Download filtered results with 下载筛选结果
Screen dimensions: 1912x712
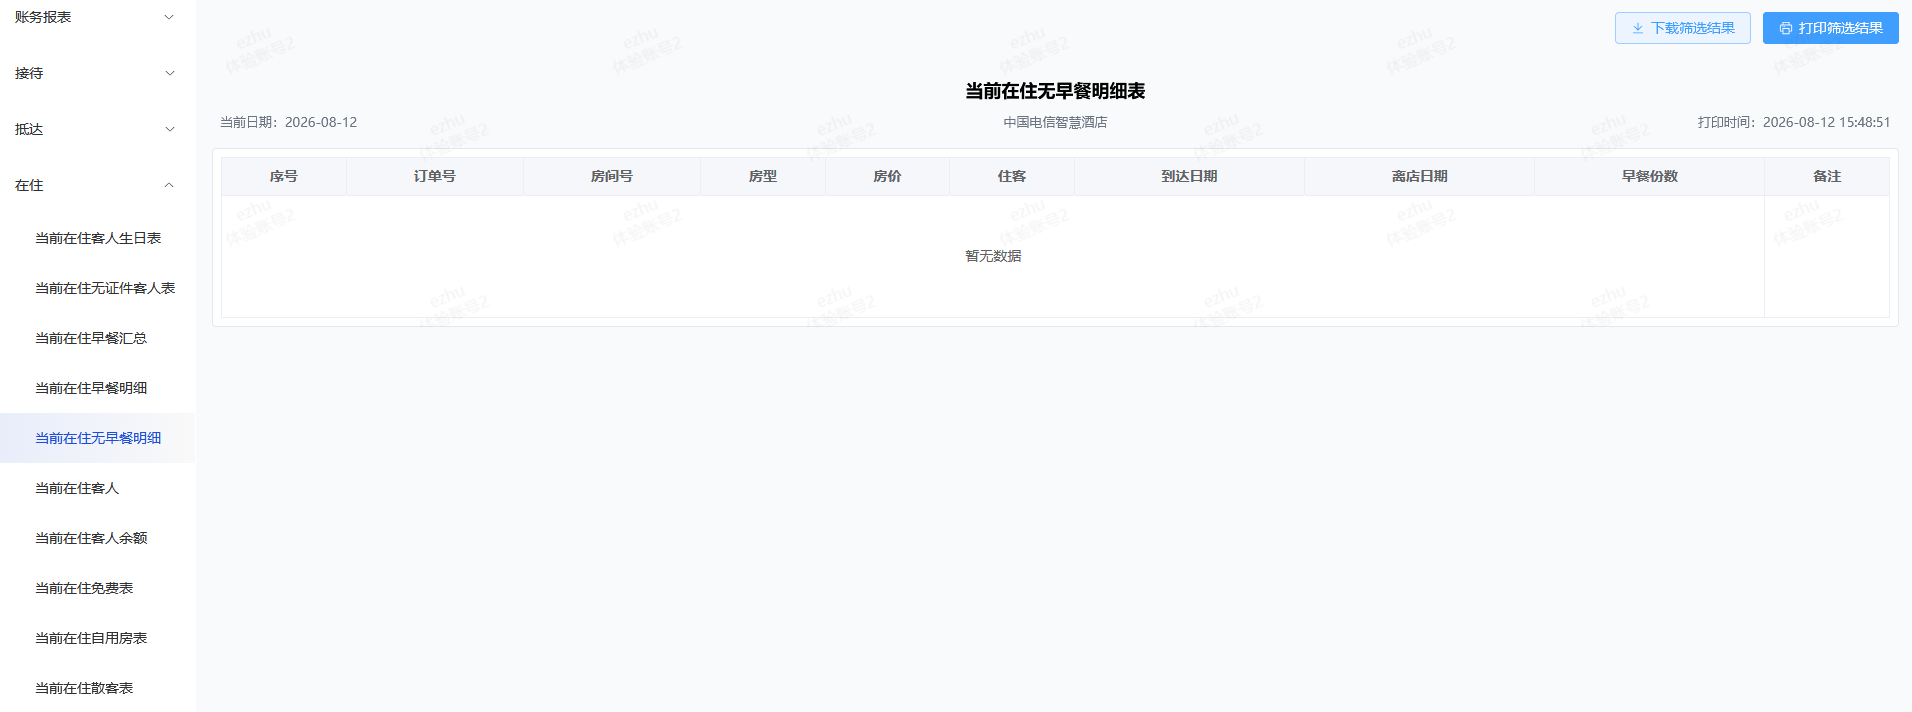coord(1682,28)
